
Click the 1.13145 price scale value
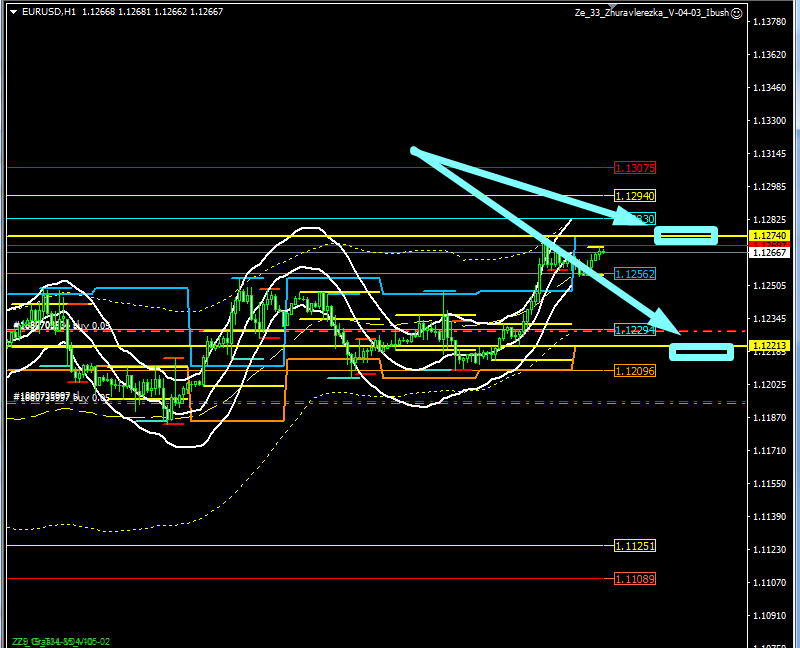pos(769,154)
